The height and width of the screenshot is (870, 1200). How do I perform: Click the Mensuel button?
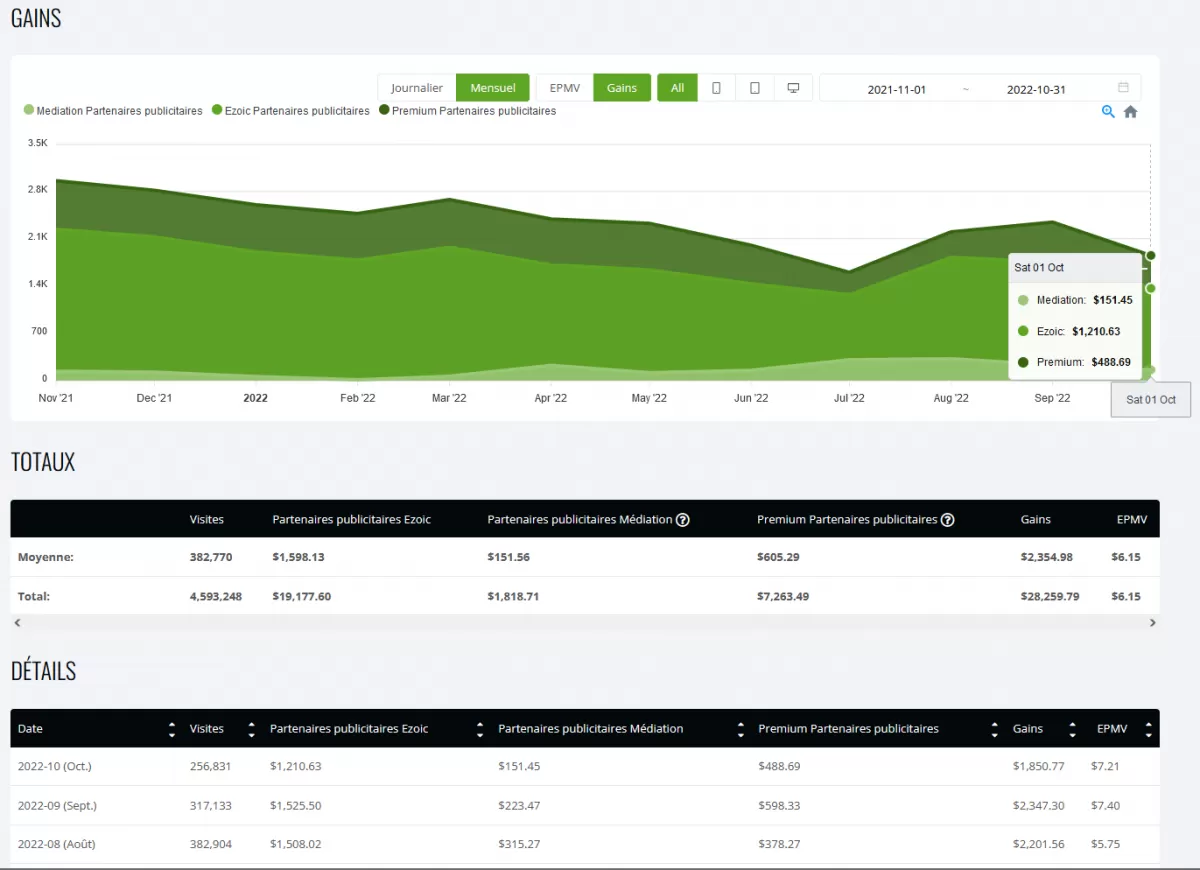click(x=493, y=88)
